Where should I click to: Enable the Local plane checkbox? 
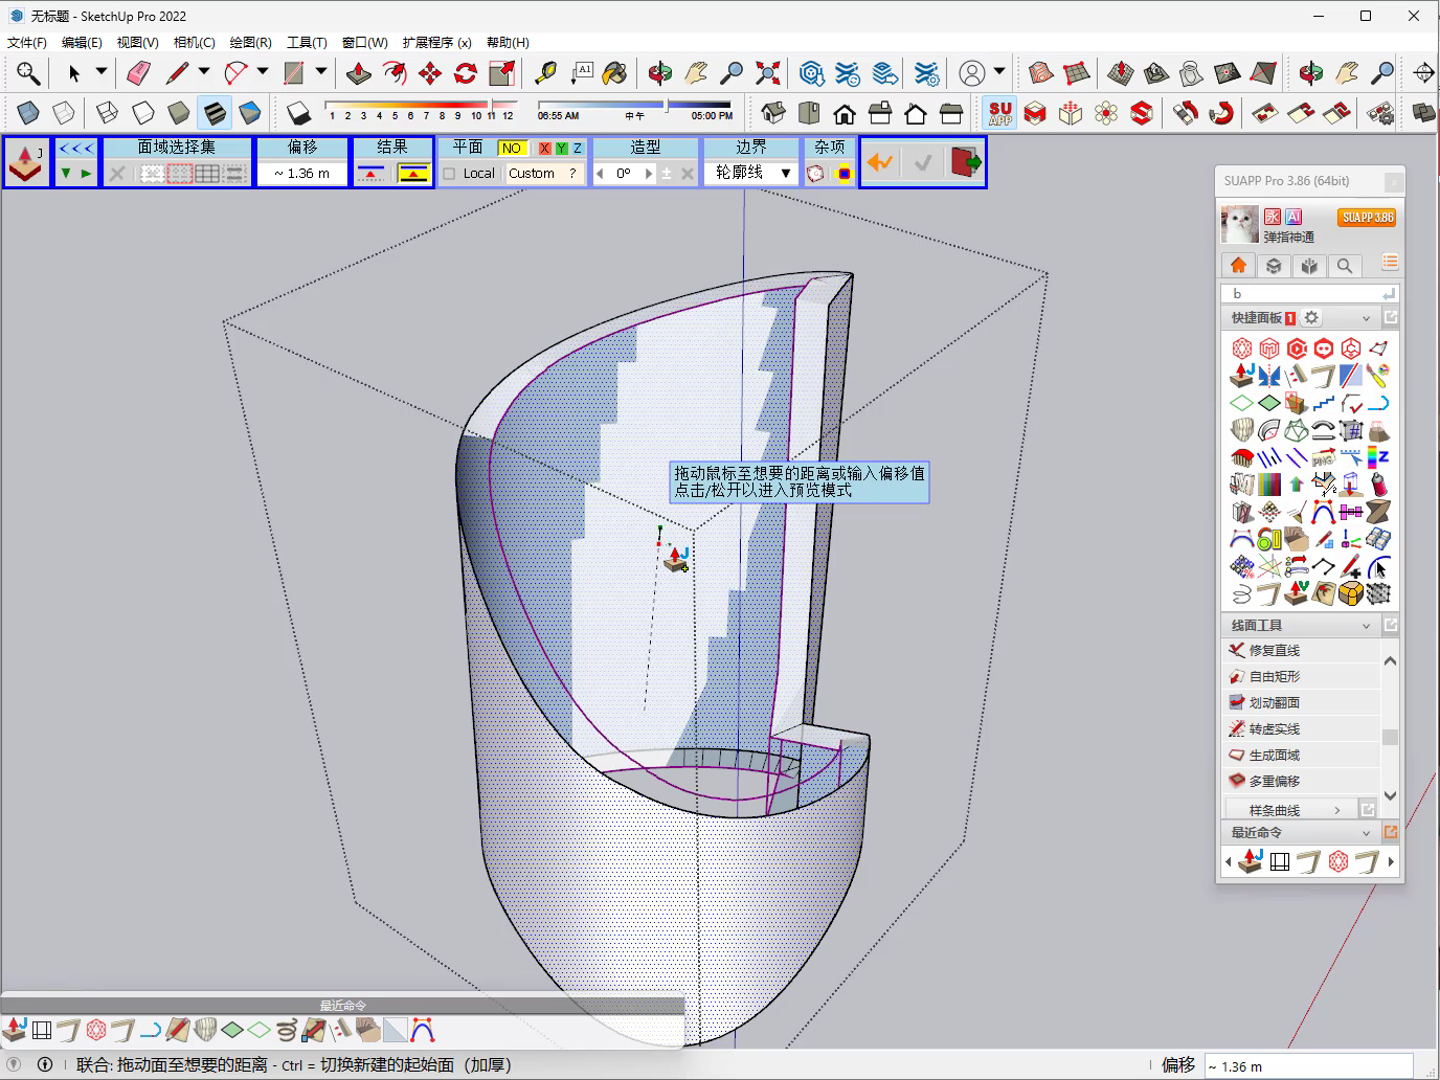point(450,173)
